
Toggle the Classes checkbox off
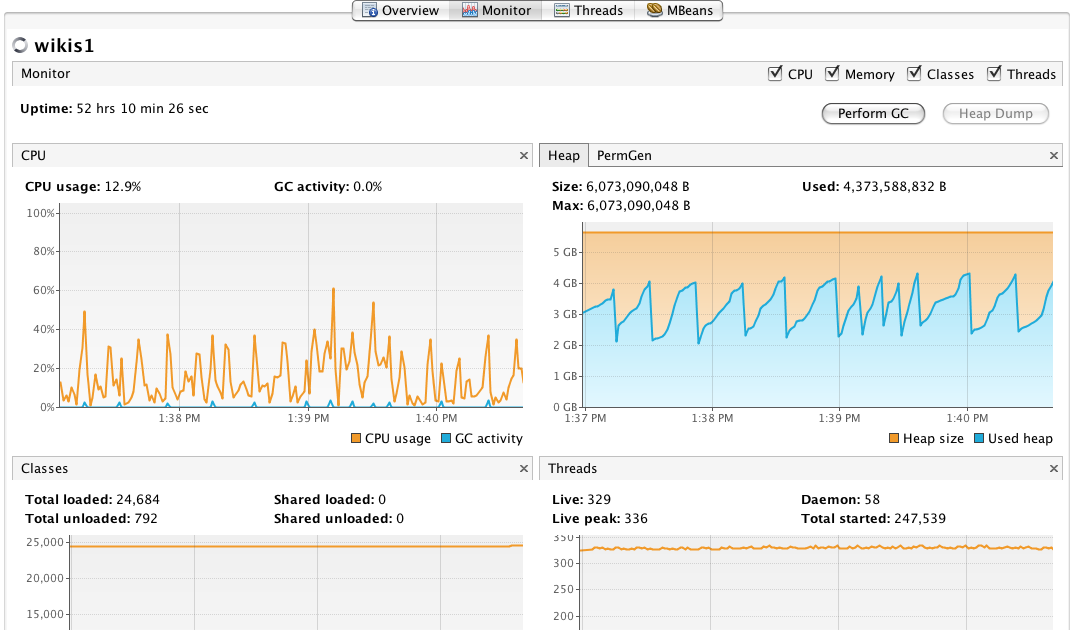(x=913, y=73)
